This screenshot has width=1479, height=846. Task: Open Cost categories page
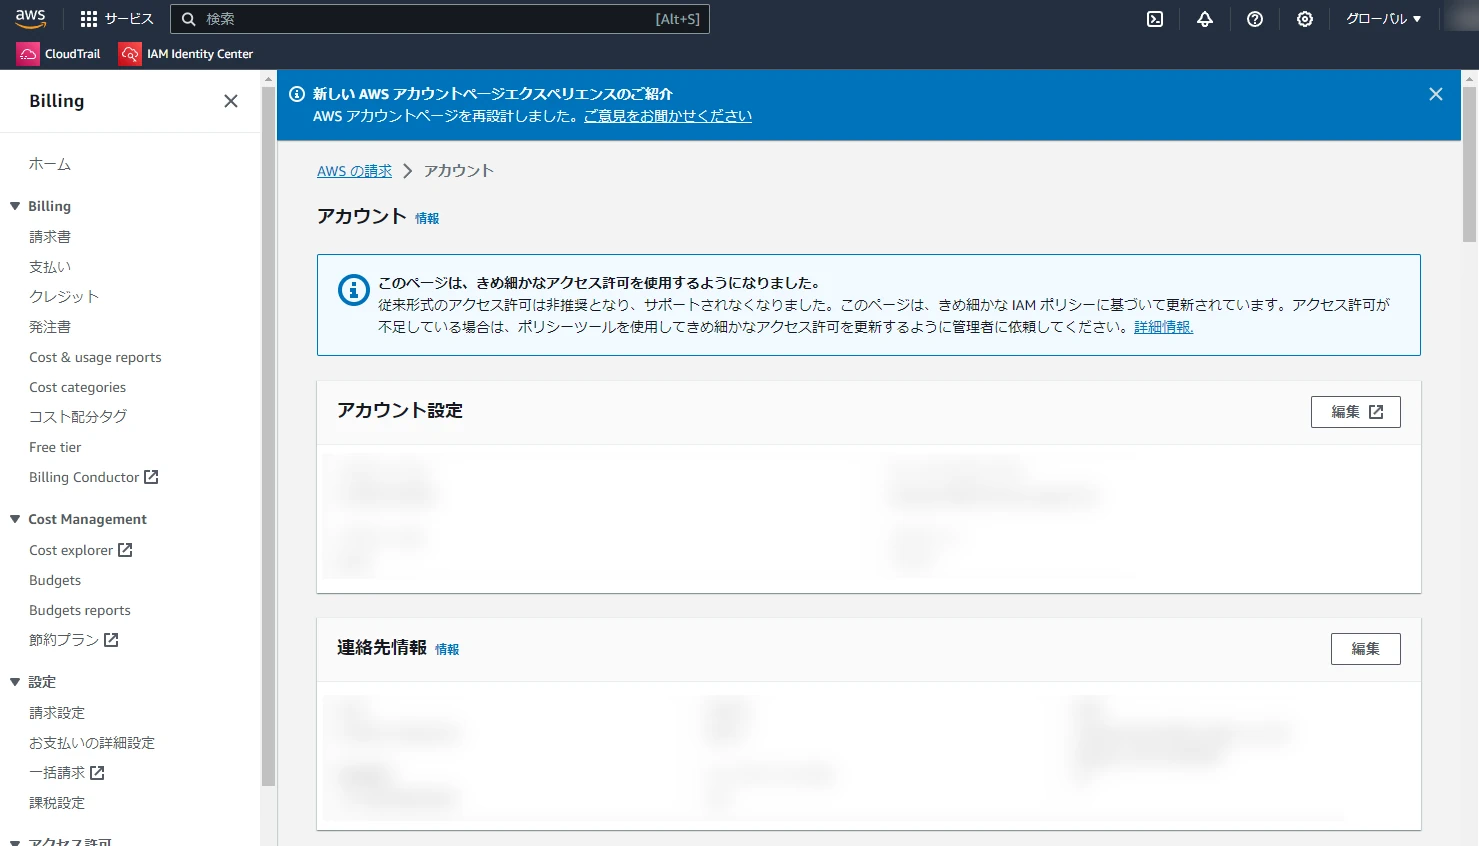(77, 387)
